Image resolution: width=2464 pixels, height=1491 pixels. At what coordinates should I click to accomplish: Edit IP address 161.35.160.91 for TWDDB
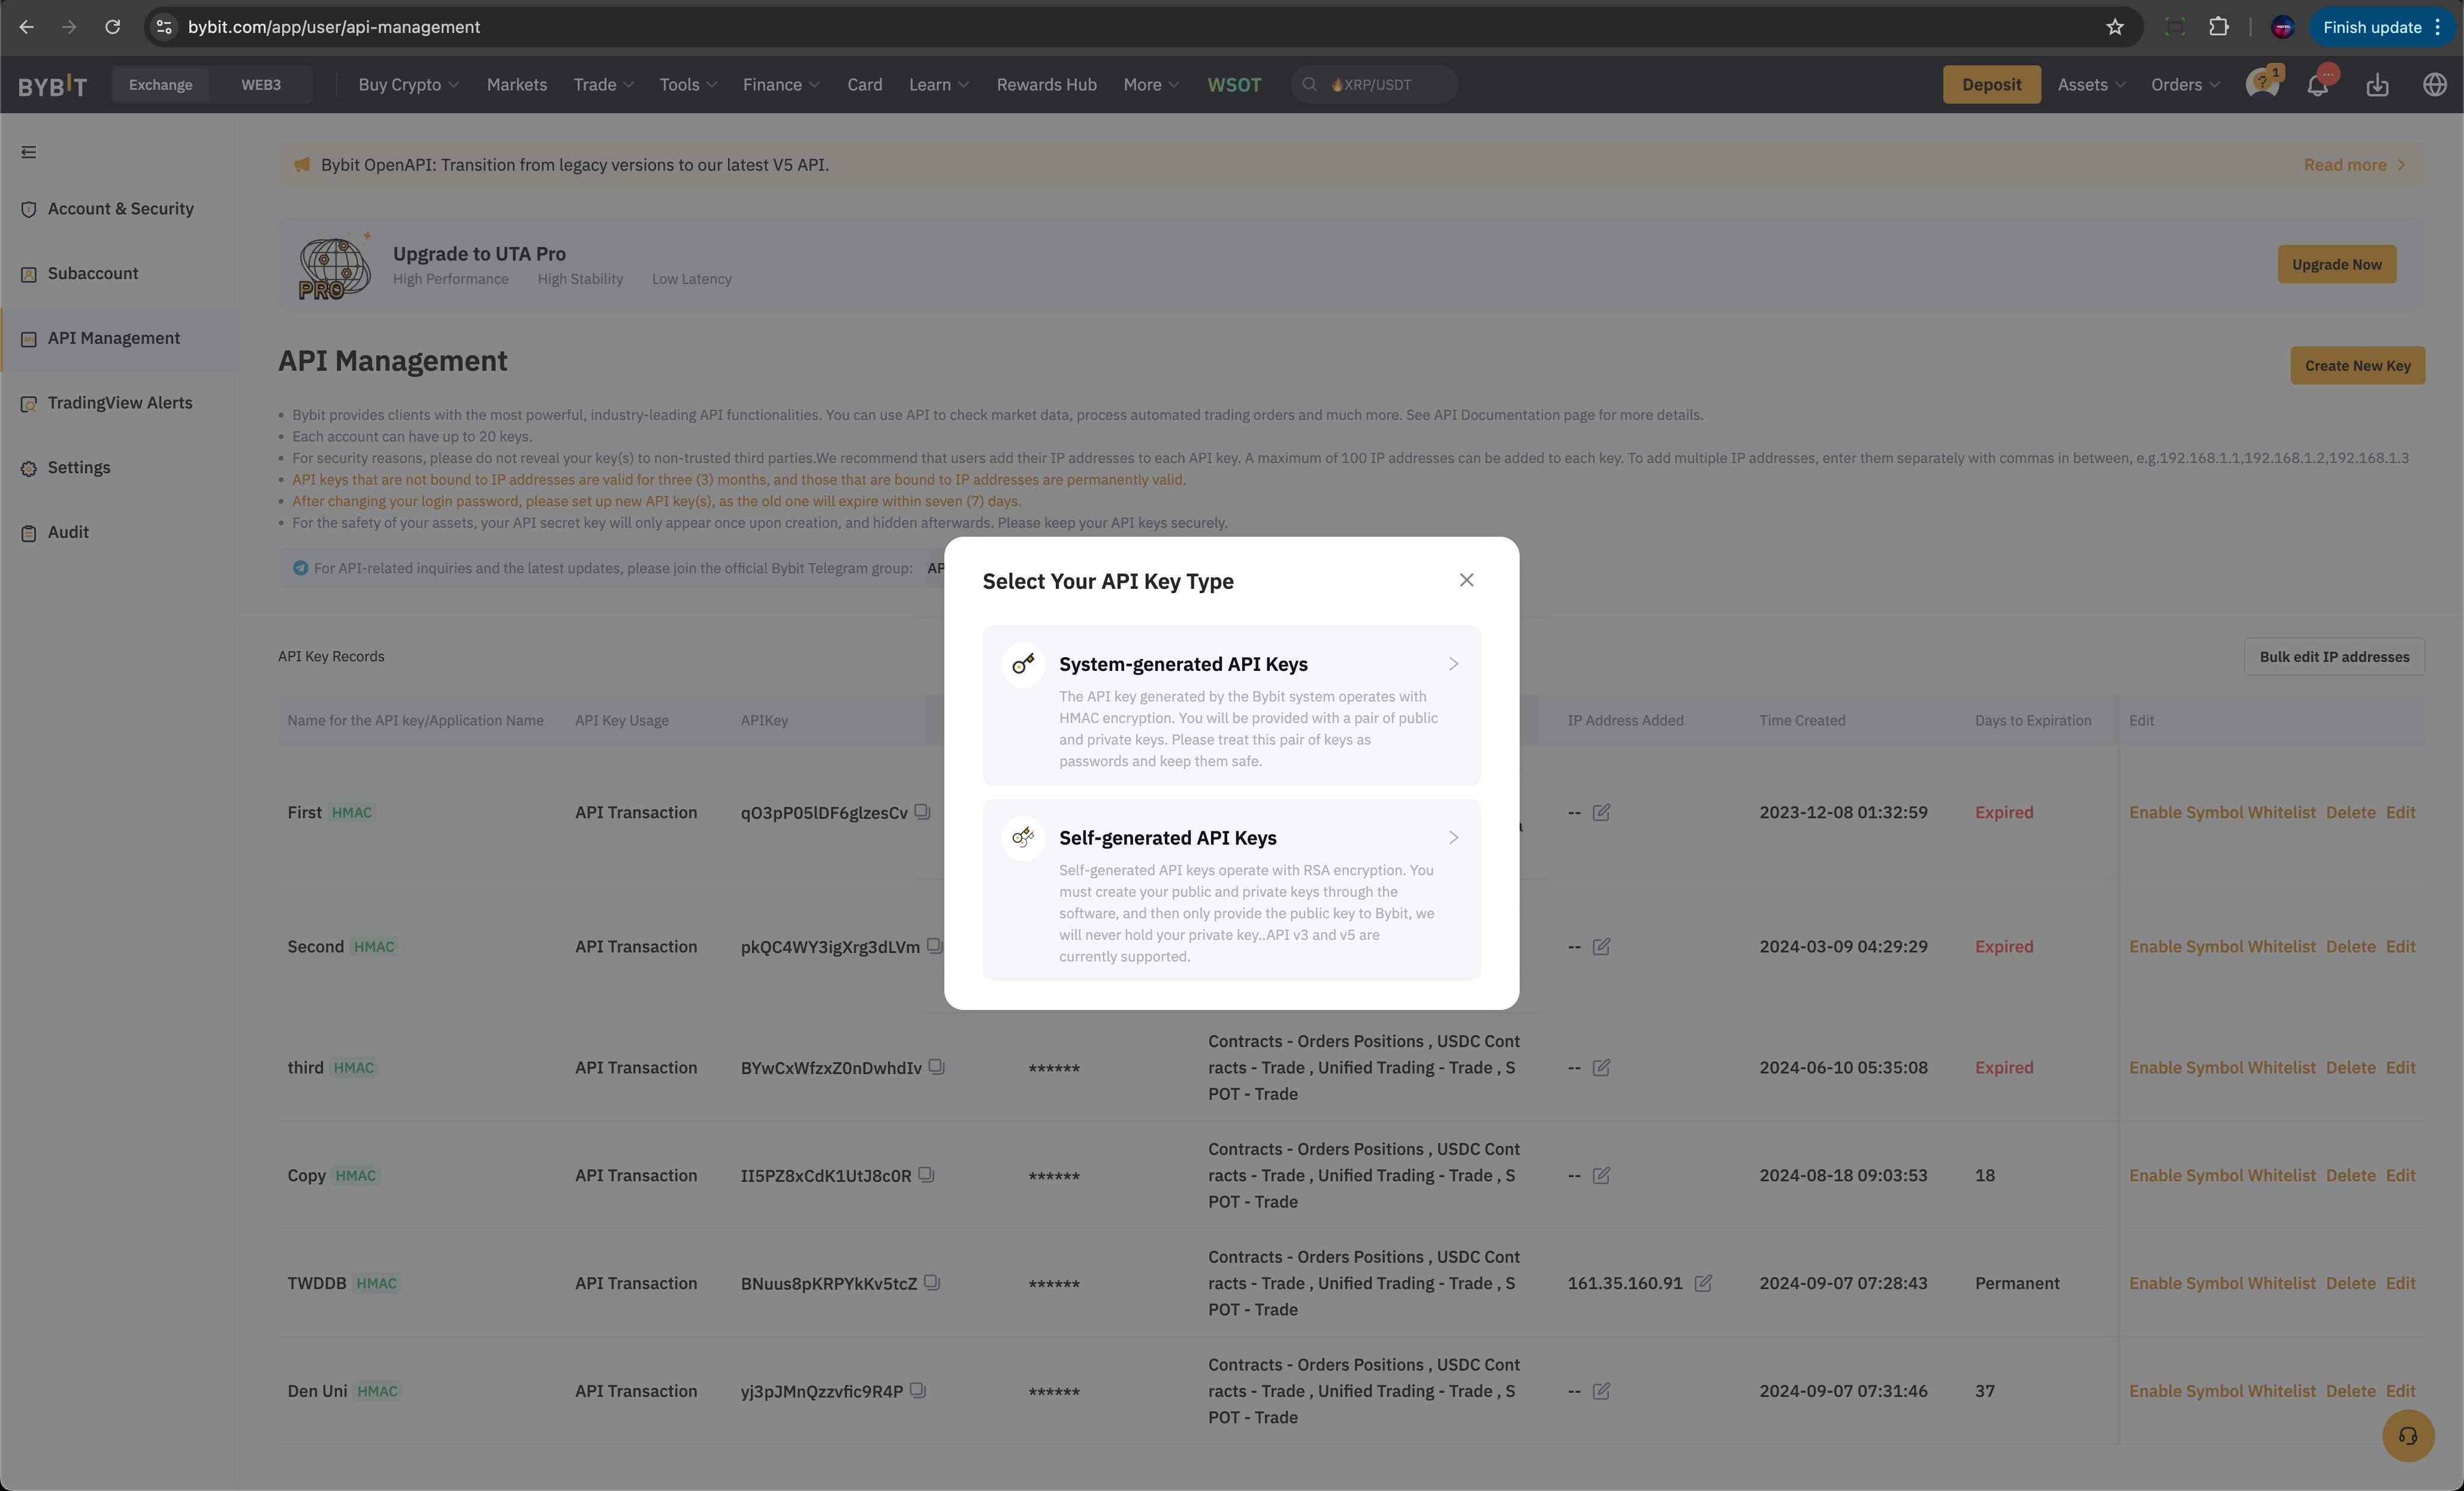(1703, 1283)
